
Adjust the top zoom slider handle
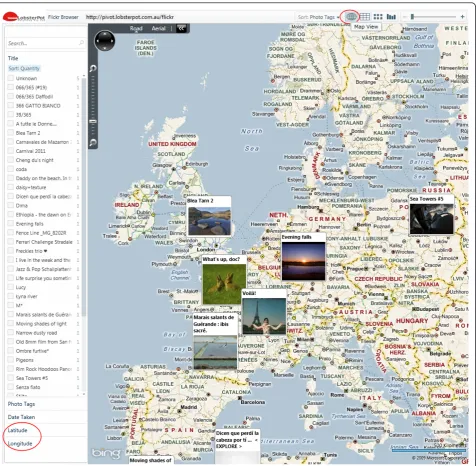(x=412, y=17)
